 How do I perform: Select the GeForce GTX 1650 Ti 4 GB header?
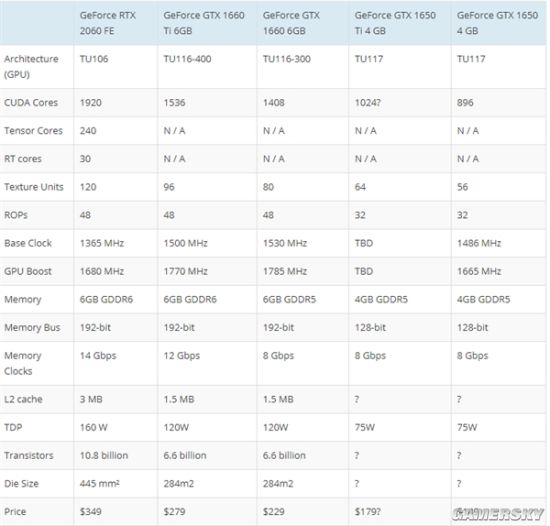tap(395, 23)
